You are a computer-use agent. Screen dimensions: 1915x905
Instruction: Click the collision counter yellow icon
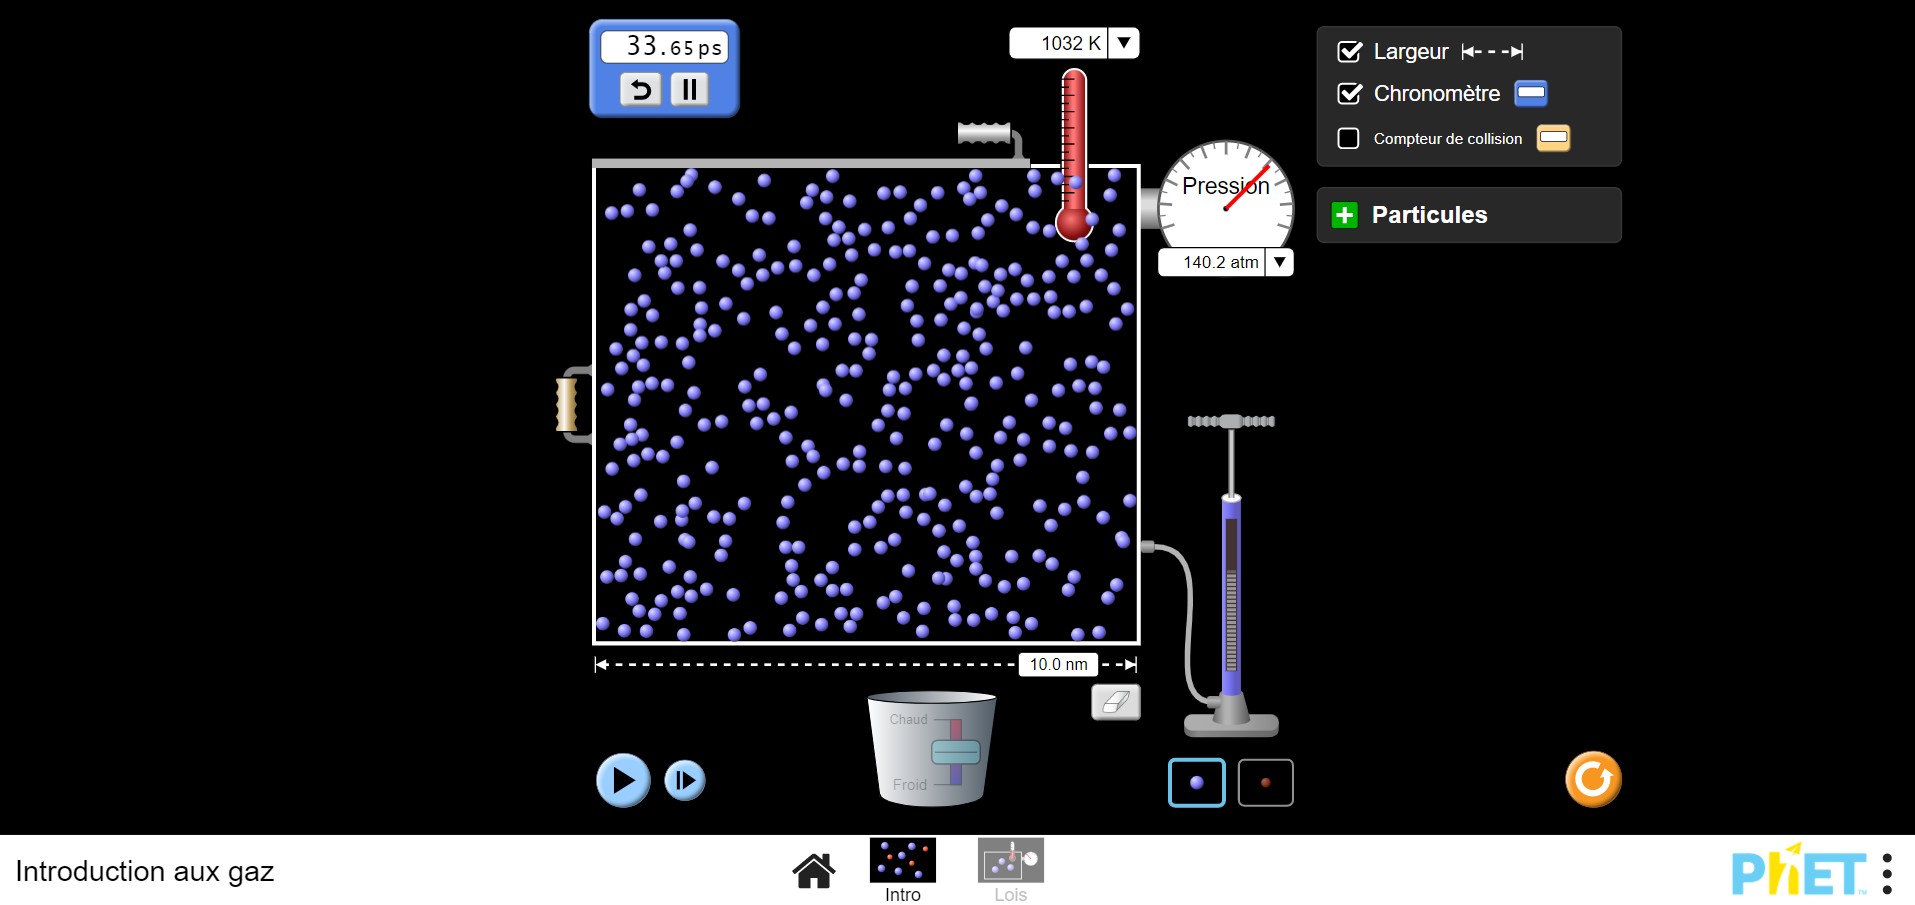coord(1553,137)
